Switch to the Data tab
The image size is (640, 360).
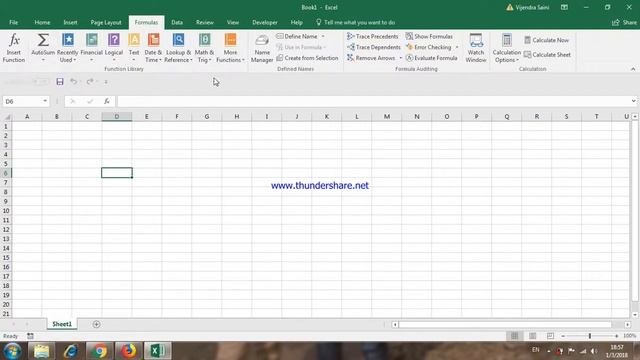click(177, 22)
